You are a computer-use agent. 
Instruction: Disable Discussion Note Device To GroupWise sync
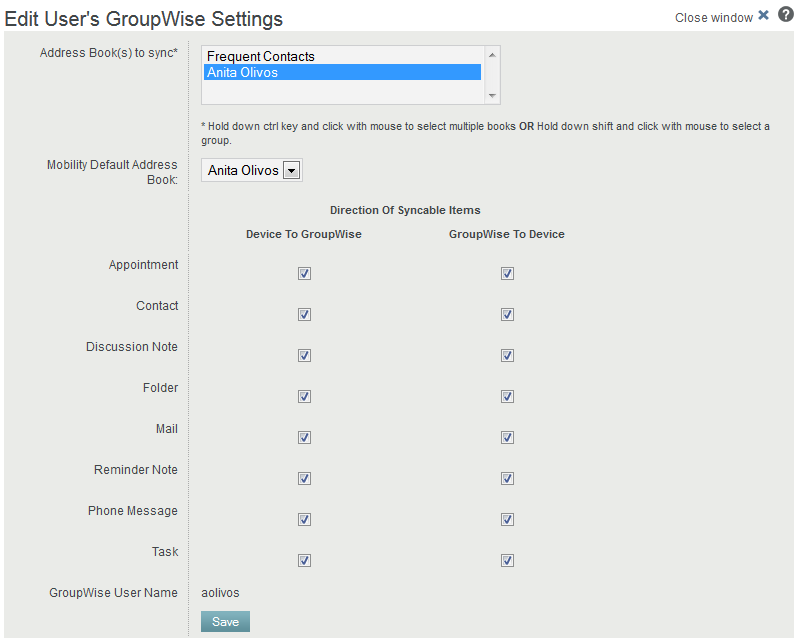click(x=304, y=355)
